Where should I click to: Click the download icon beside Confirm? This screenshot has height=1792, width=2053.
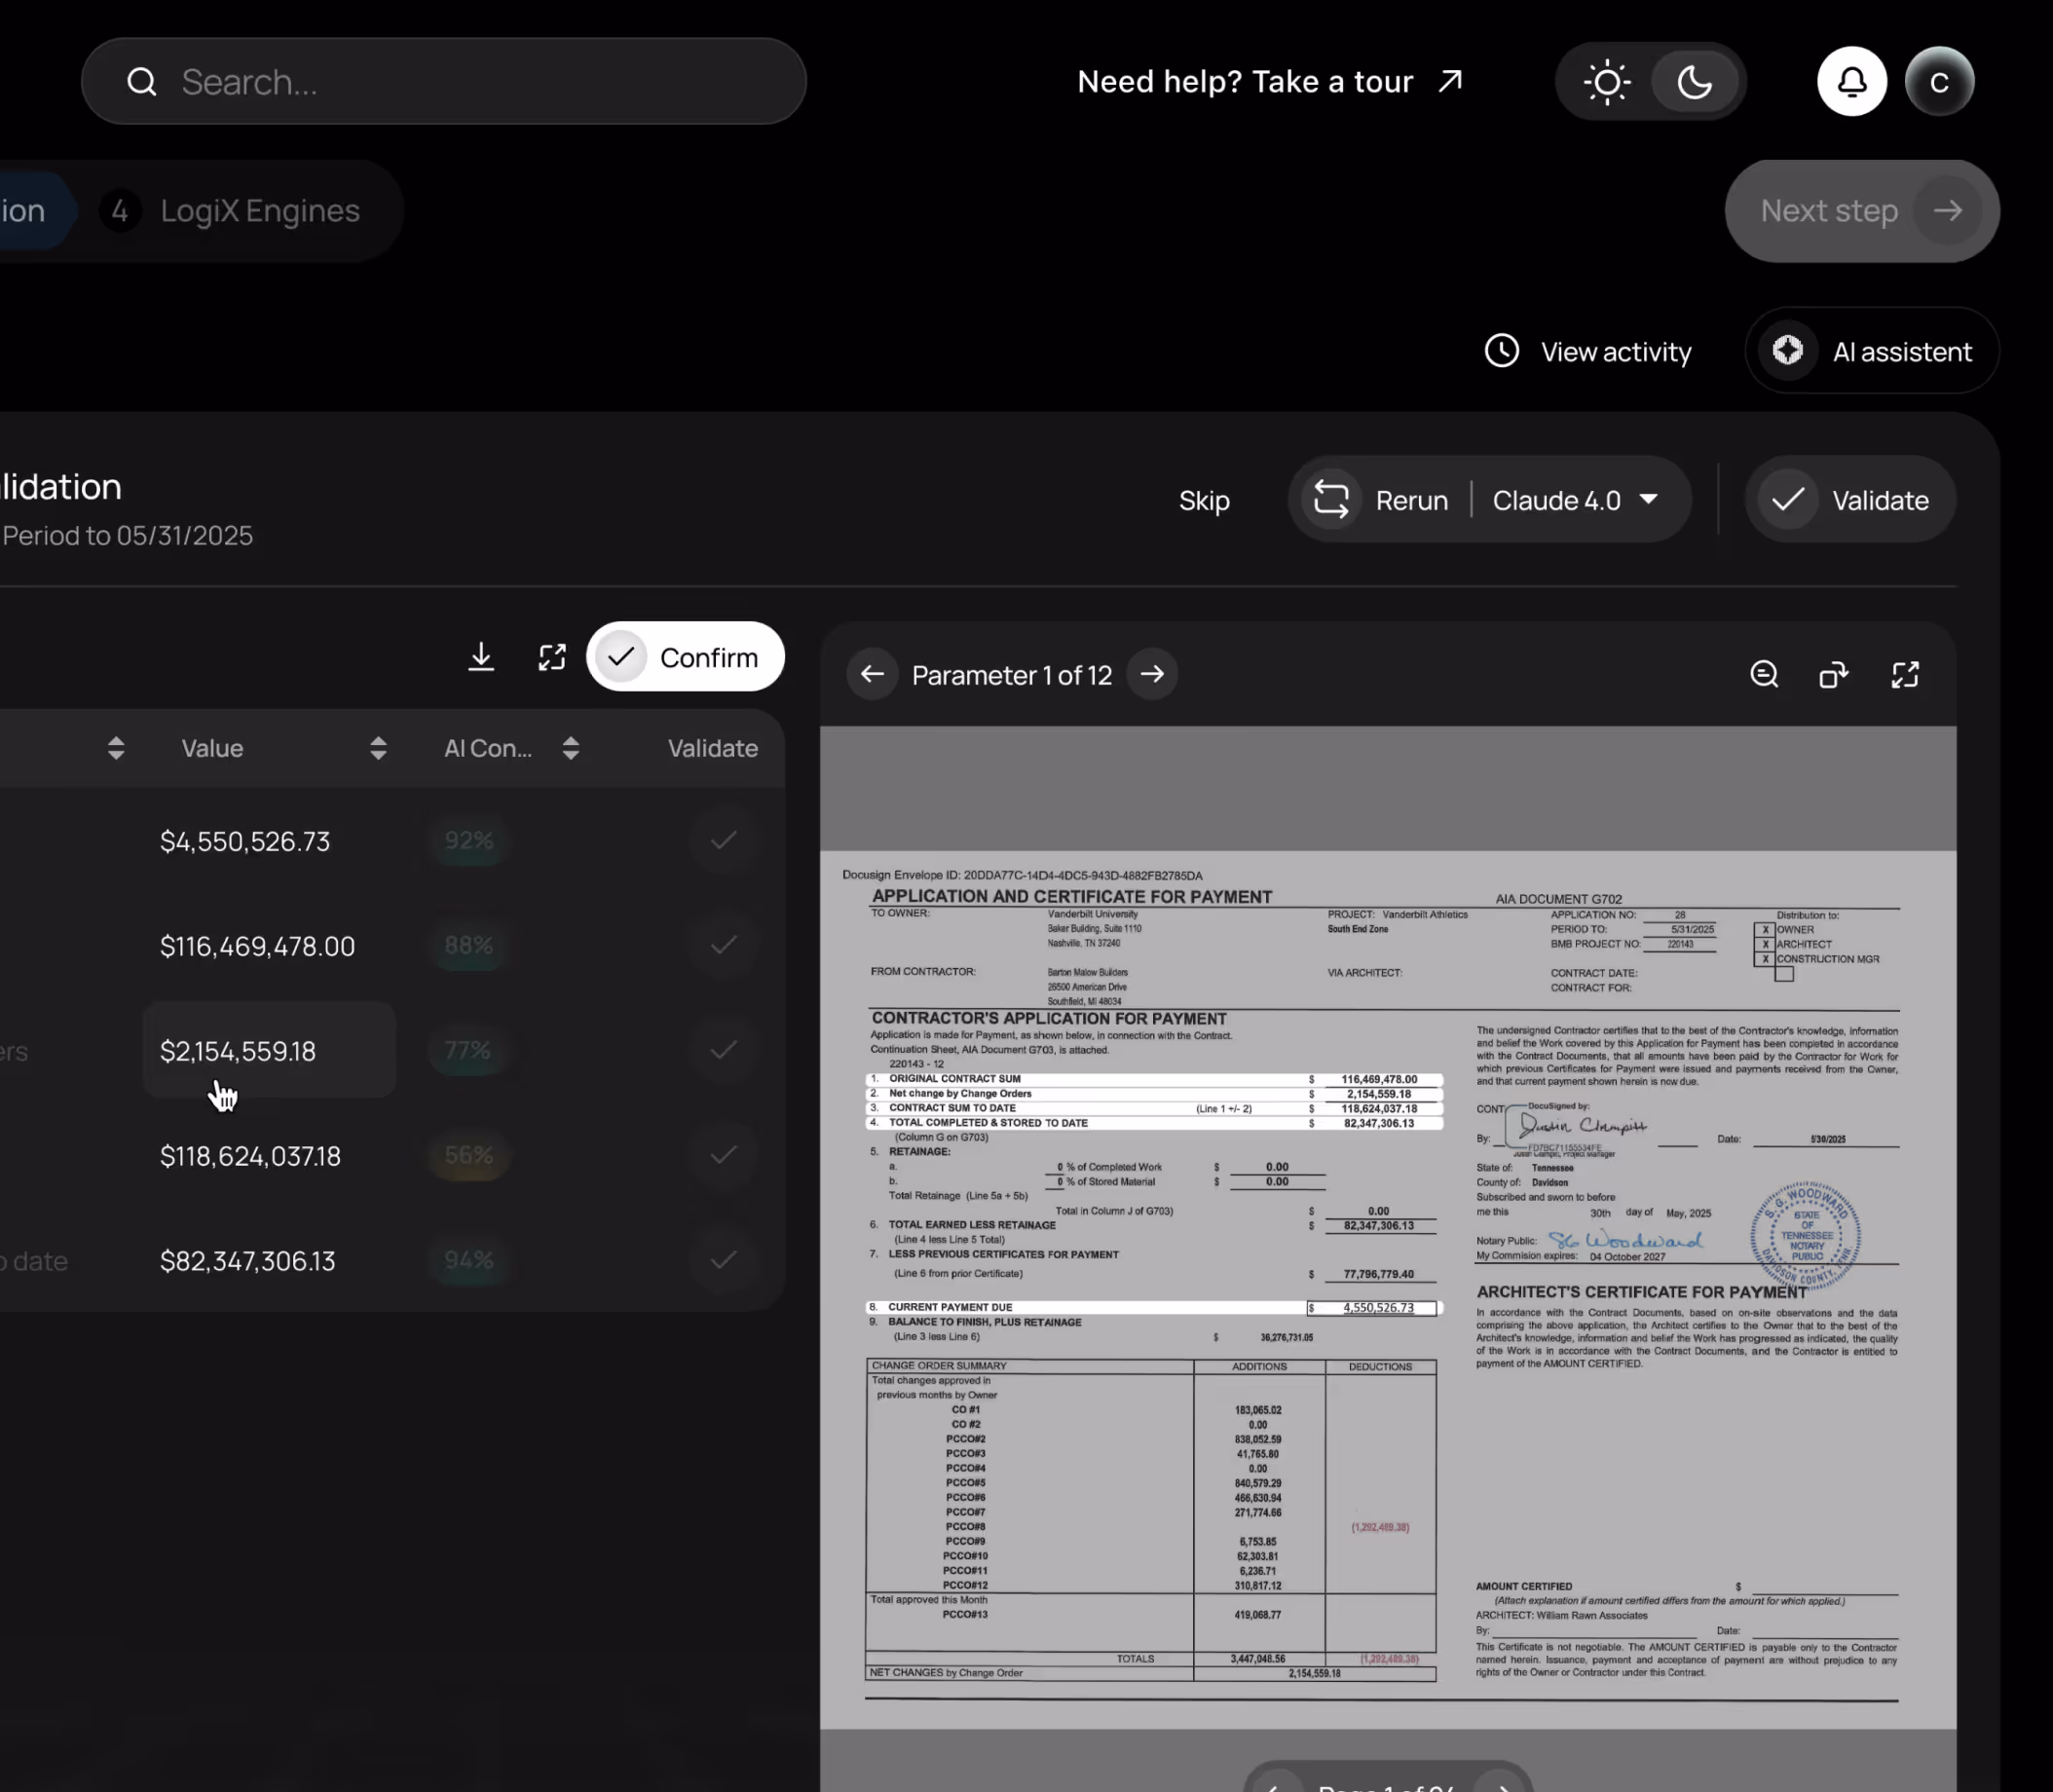(x=481, y=657)
